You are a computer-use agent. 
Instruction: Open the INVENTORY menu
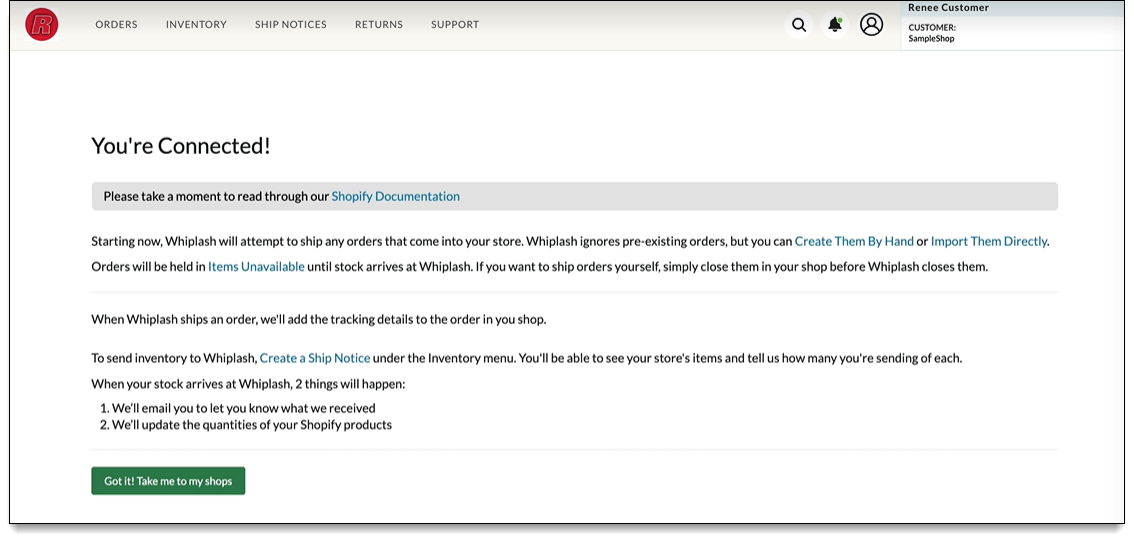coord(196,25)
